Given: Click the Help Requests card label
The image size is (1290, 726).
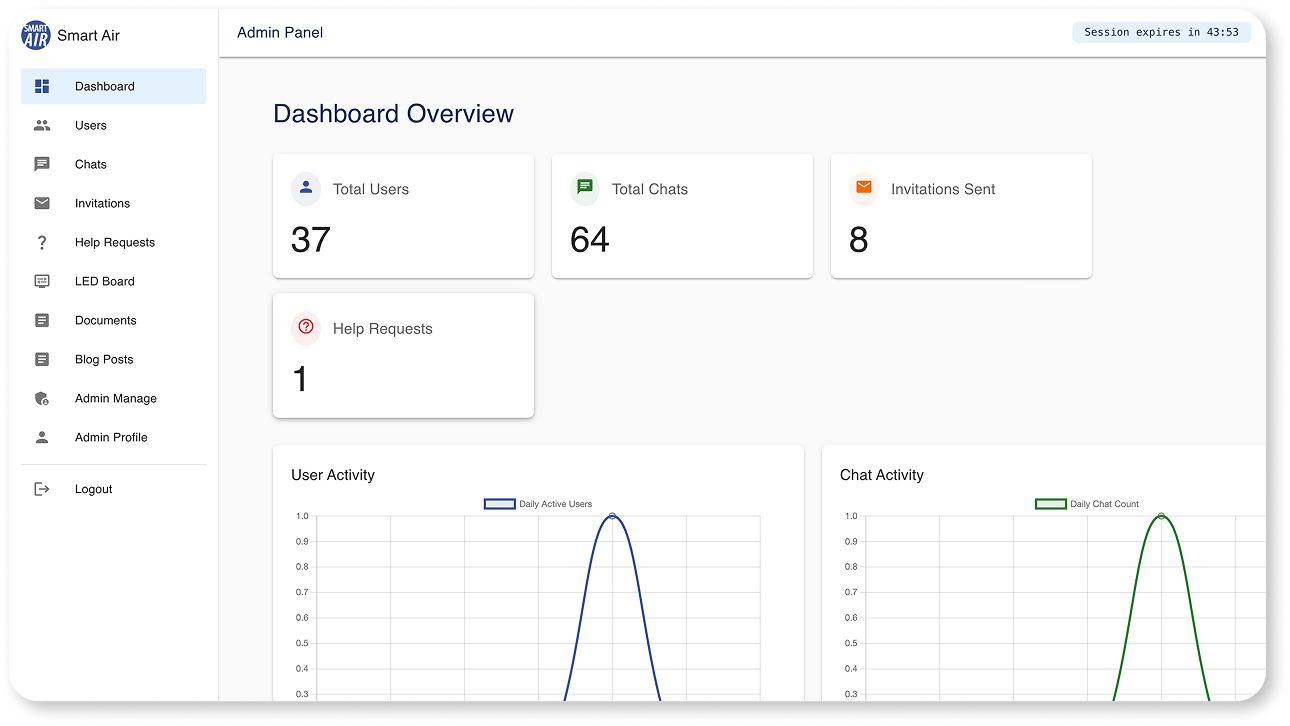Looking at the screenshot, I should (383, 329).
